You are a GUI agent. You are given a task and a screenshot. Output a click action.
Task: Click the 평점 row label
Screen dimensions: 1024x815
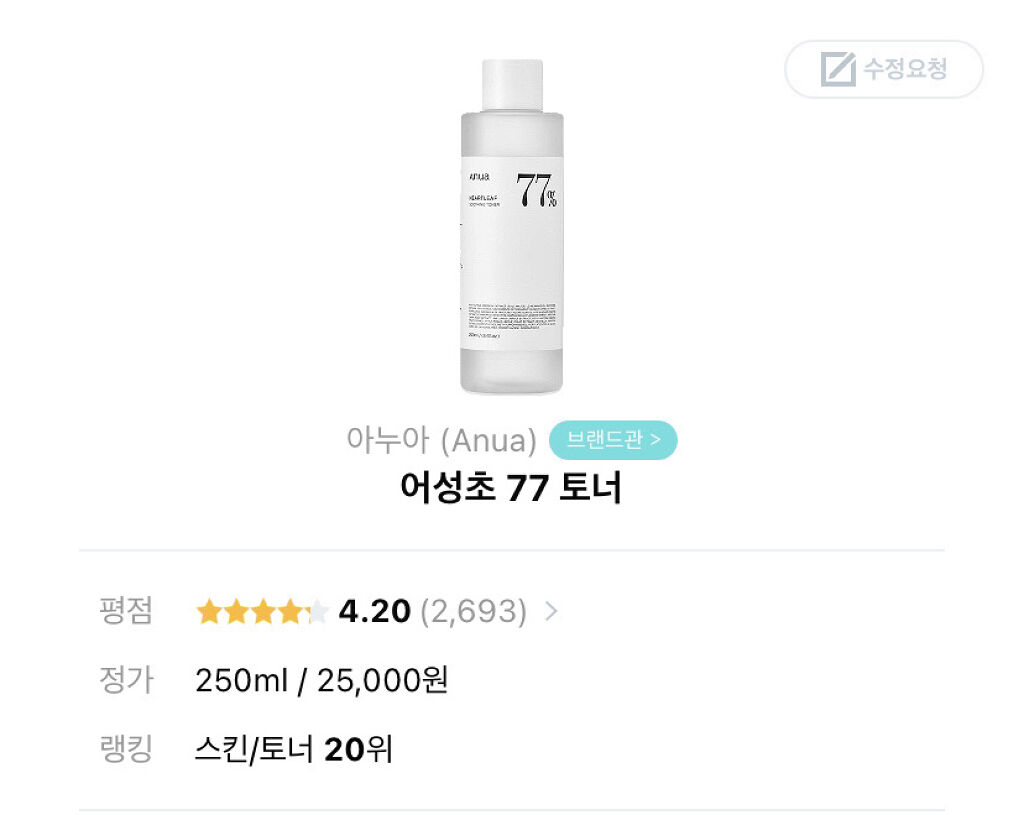pos(126,611)
